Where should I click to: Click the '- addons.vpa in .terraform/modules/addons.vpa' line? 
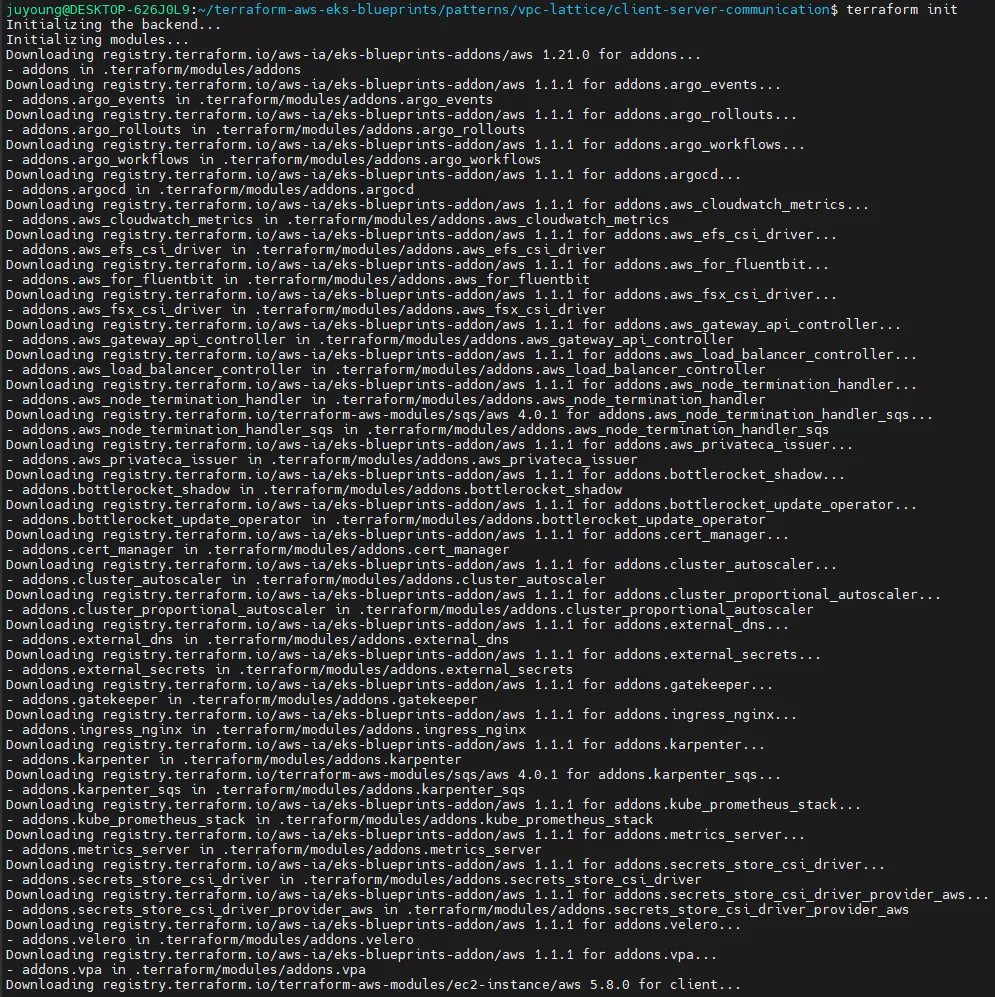(186, 970)
